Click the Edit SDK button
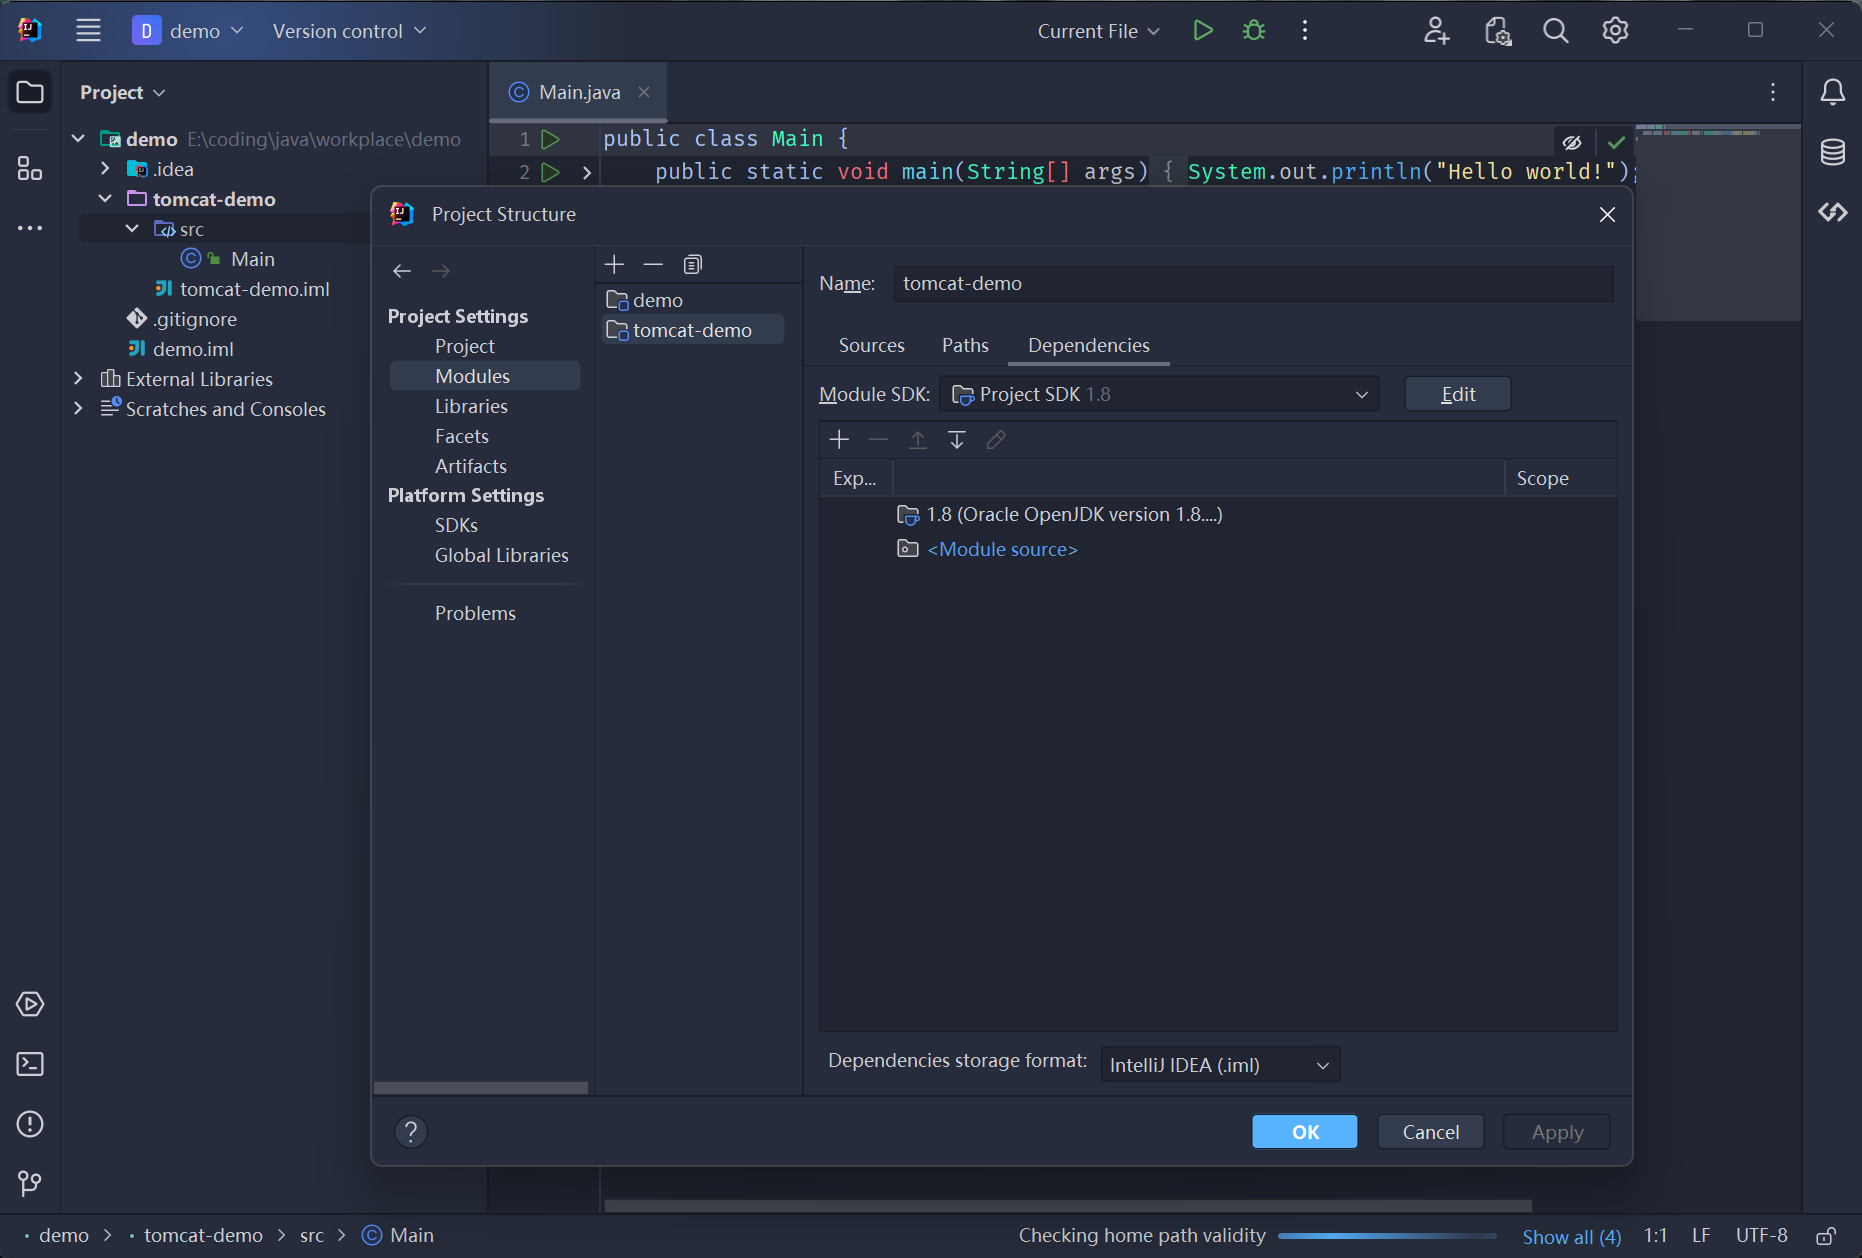The height and width of the screenshot is (1258, 1862). 1457,394
